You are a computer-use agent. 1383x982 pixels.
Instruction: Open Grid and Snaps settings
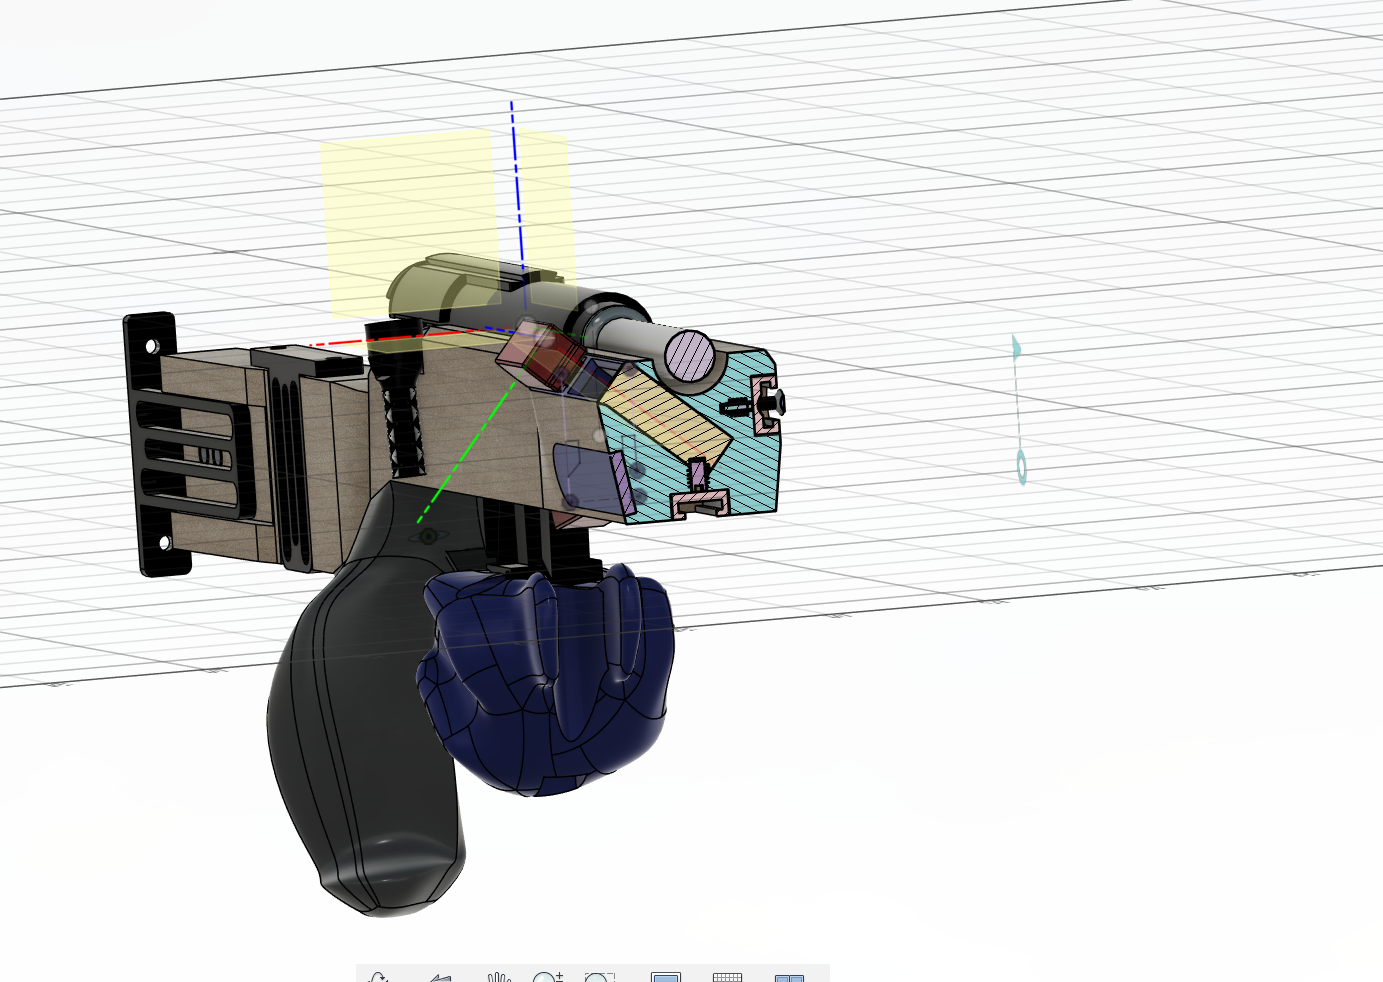click(727, 976)
